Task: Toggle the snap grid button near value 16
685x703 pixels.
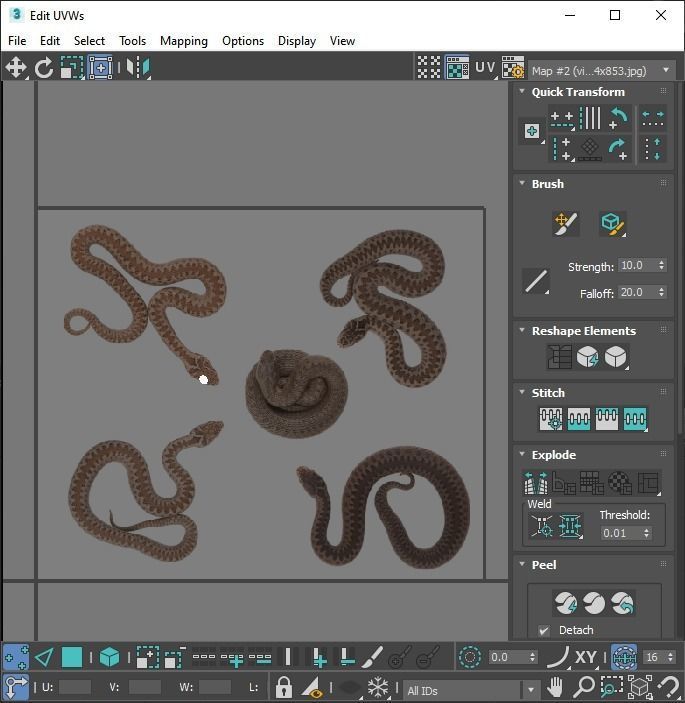Action: pos(624,657)
